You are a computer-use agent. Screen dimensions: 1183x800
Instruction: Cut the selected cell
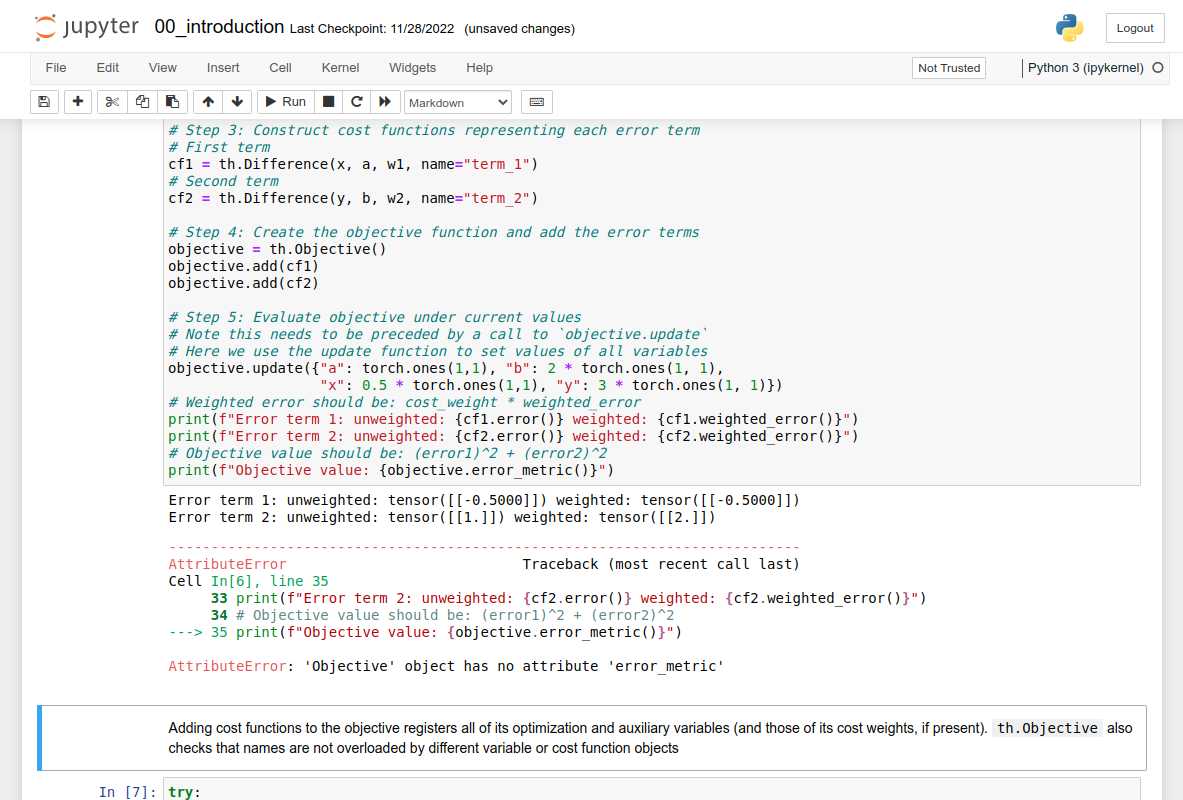(x=111, y=101)
